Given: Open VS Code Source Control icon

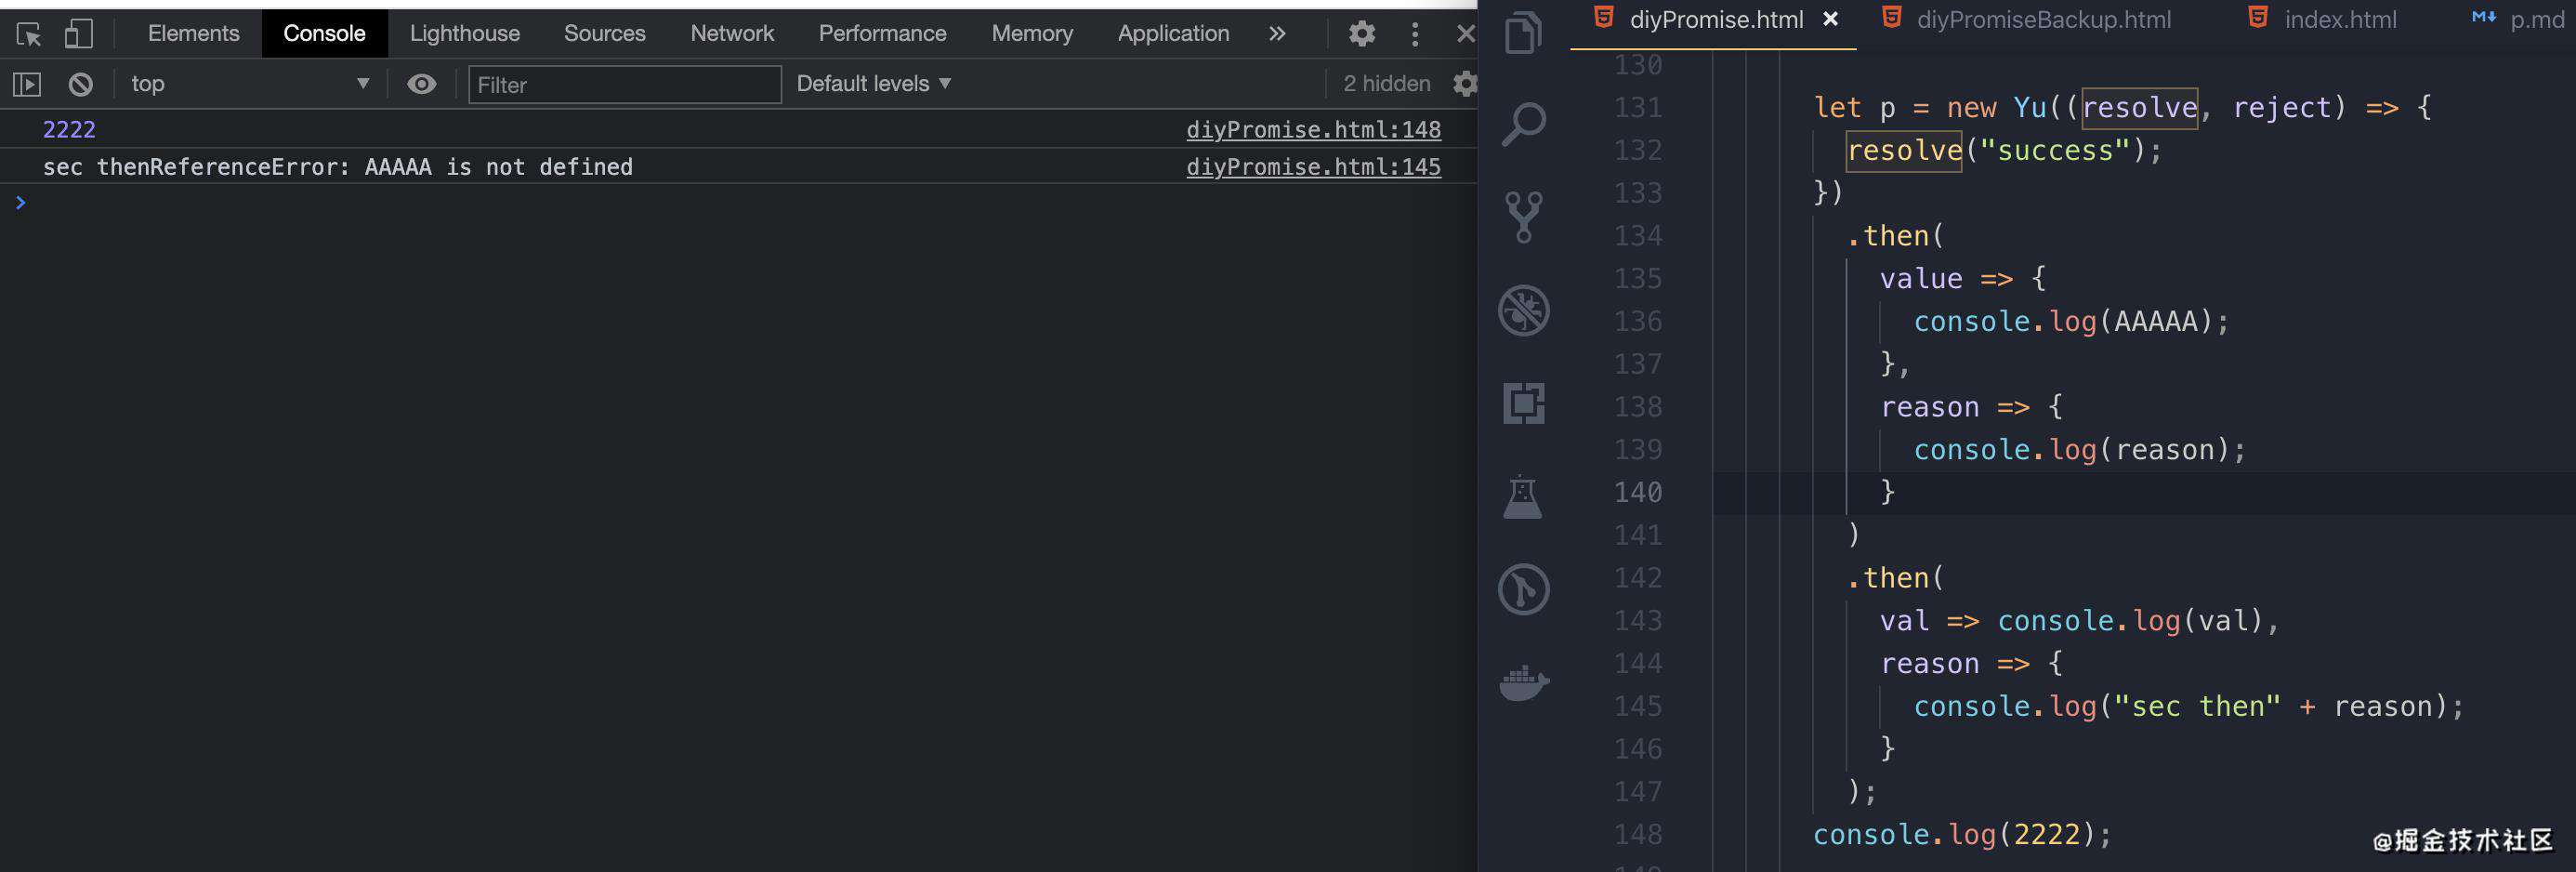Looking at the screenshot, I should coord(1523,217).
